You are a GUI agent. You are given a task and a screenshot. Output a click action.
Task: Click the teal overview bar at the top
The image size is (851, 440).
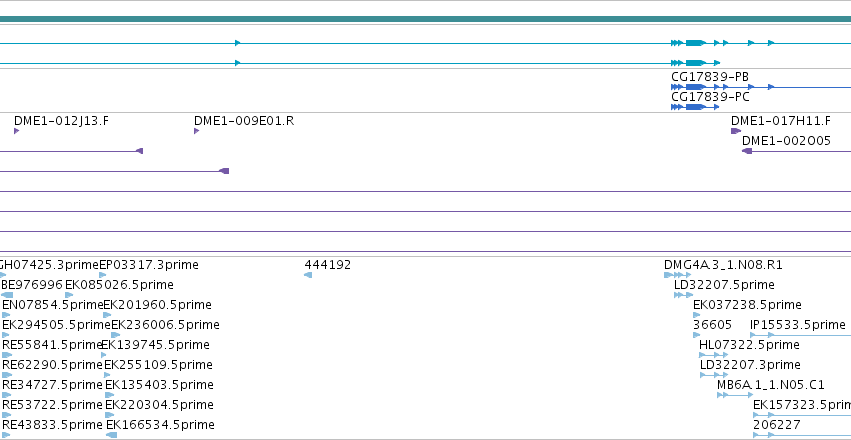coord(426,20)
